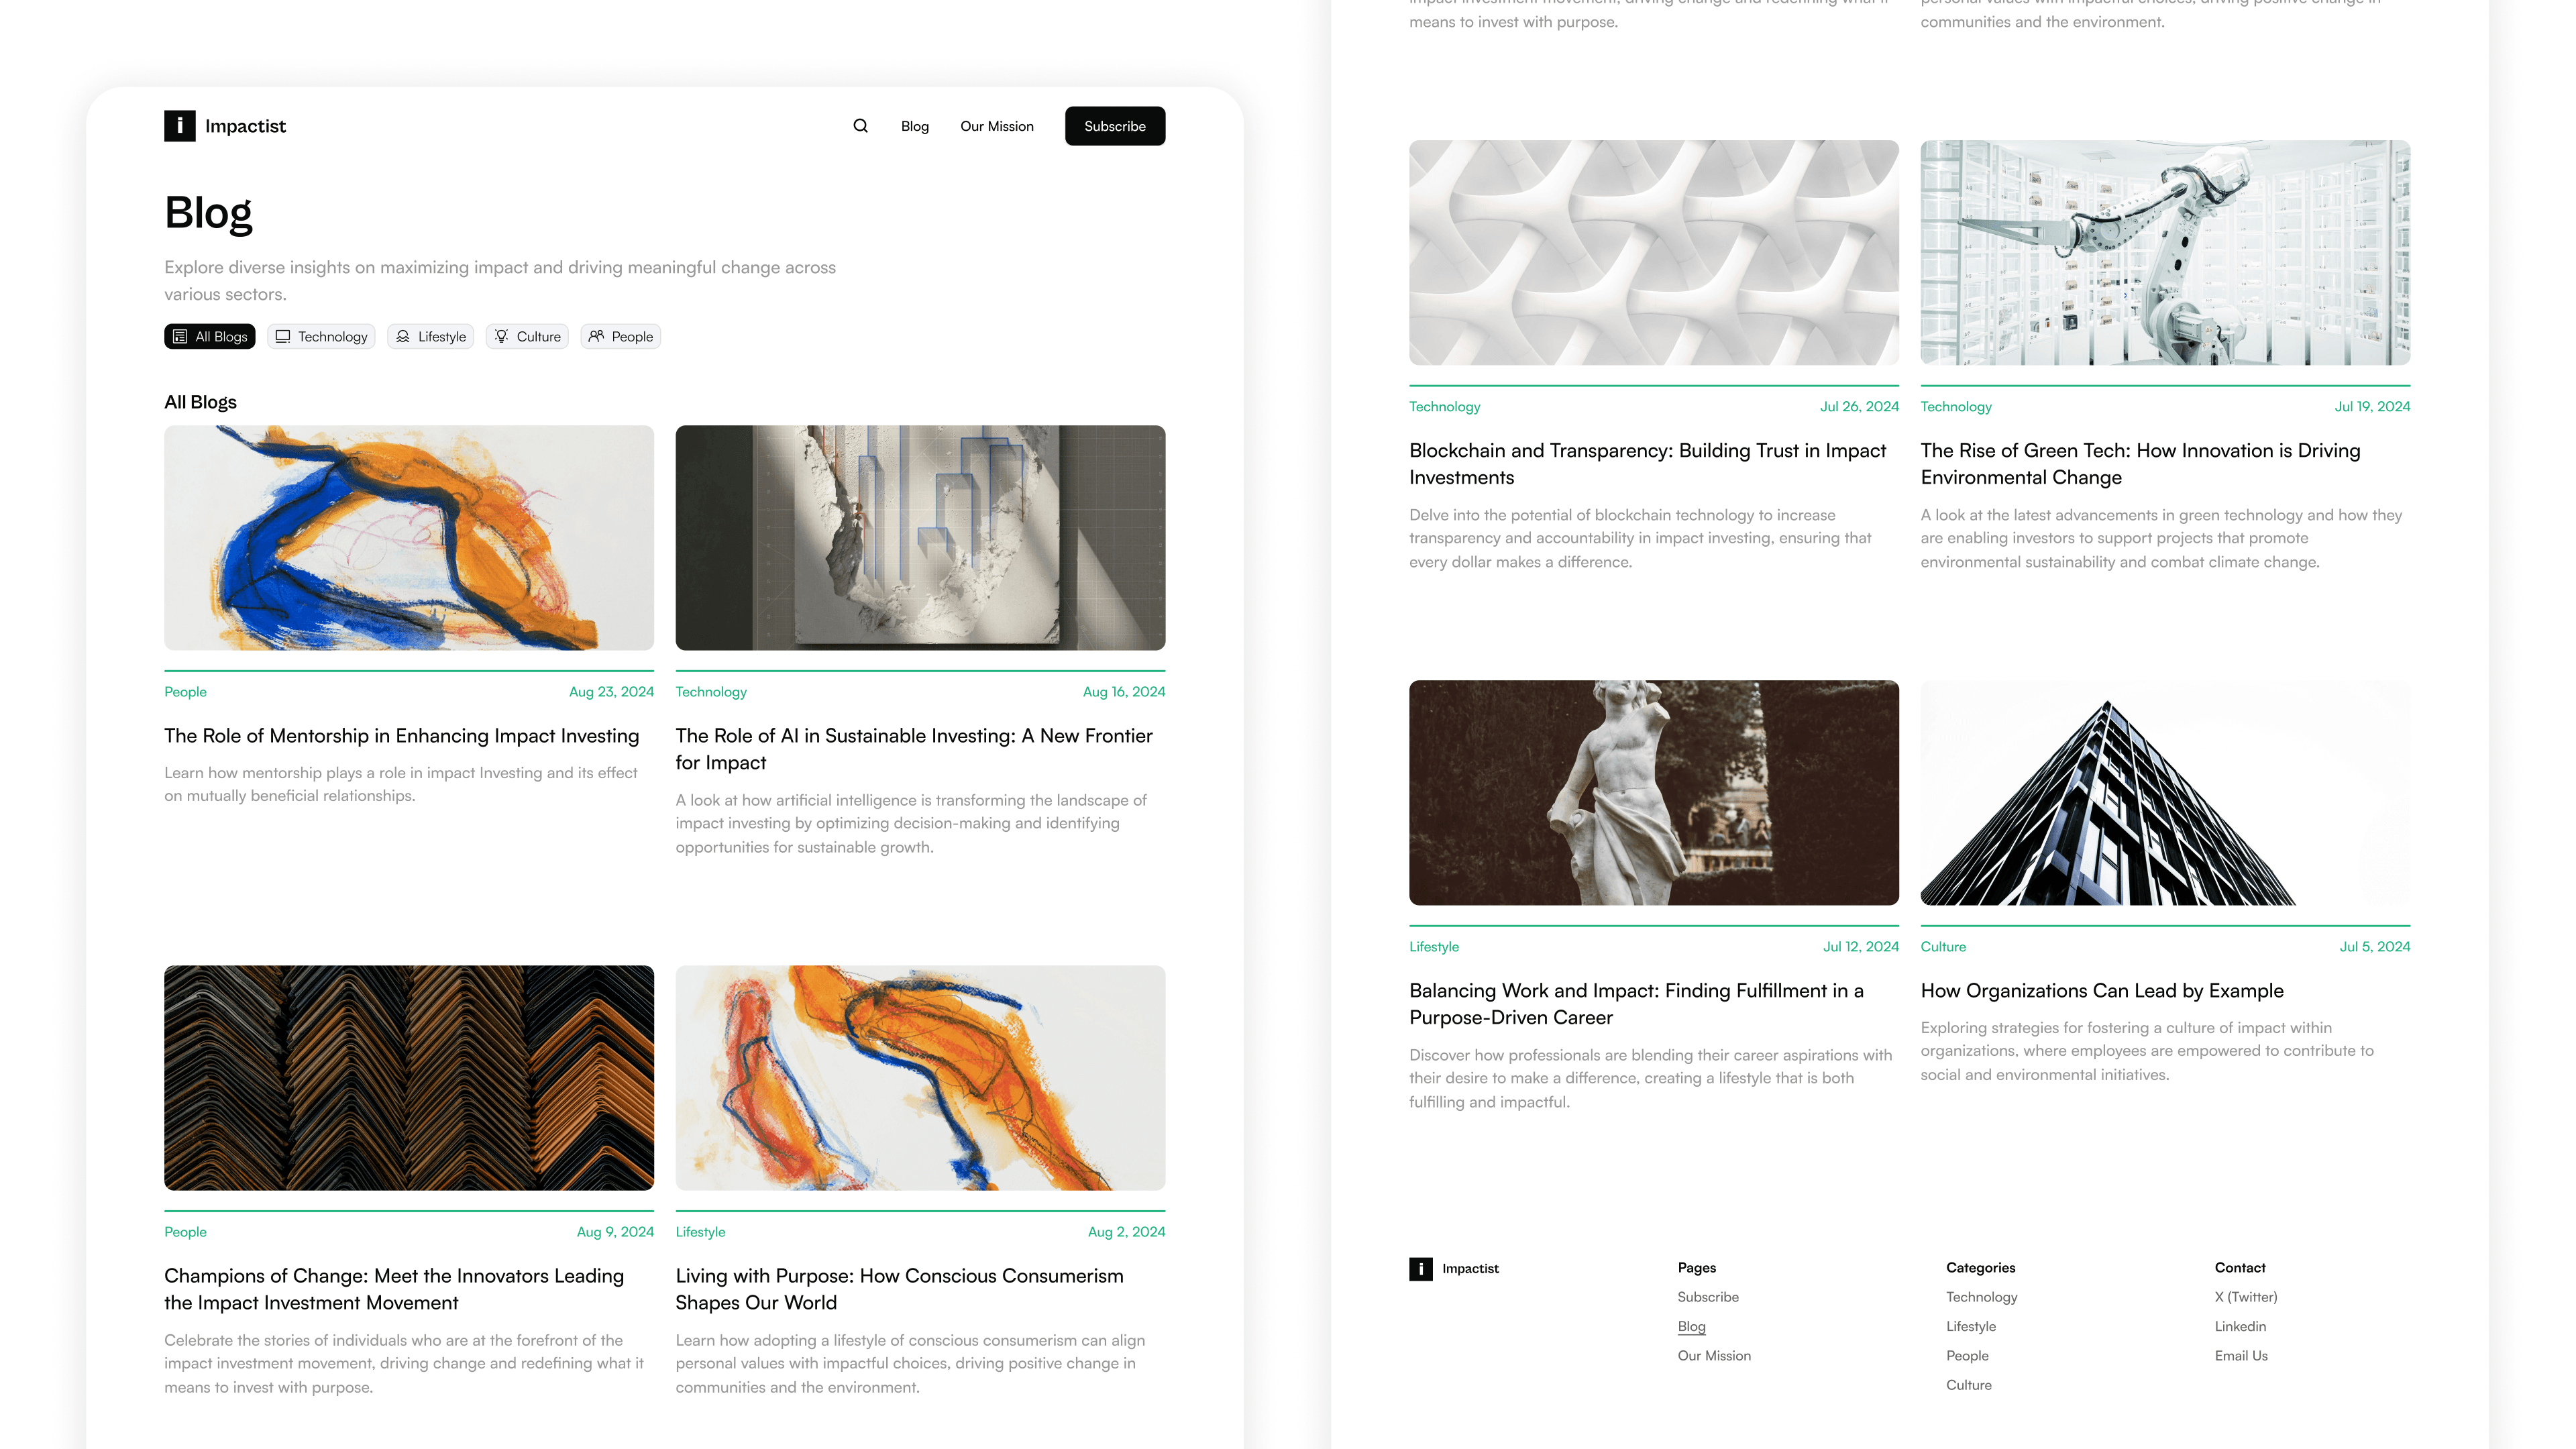Open the white woven pattern Blockchain thumbnail
The height and width of the screenshot is (1449, 2576).
(1654, 252)
